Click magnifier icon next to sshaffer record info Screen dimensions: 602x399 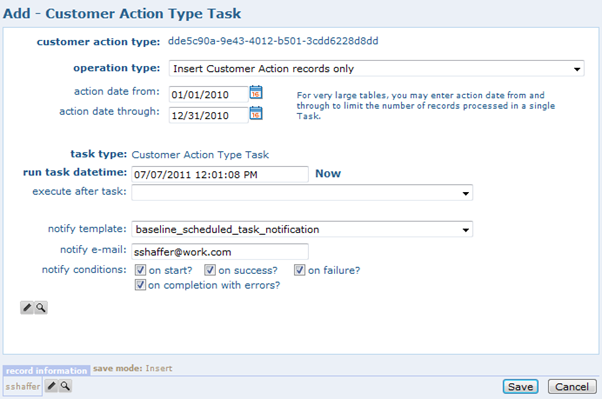pos(65,386)
